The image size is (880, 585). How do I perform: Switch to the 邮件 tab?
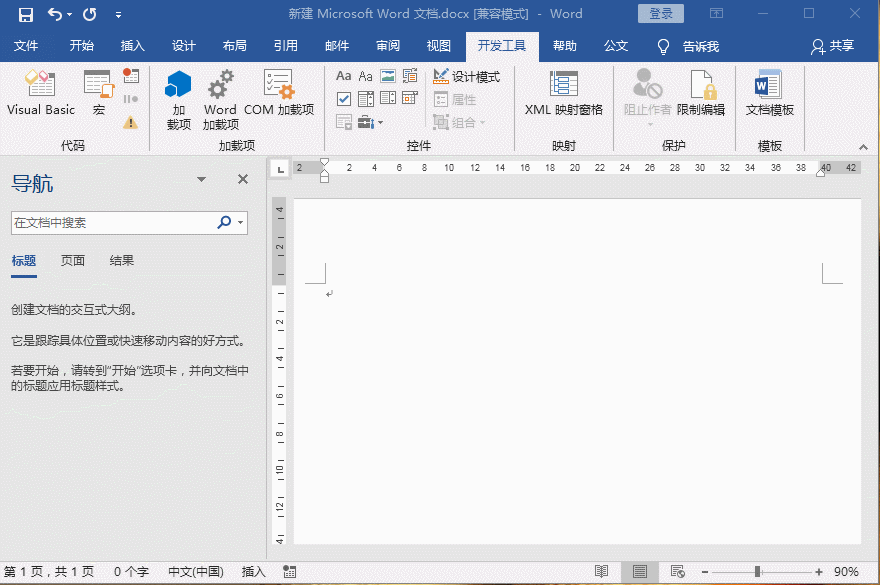pos(337,46)
